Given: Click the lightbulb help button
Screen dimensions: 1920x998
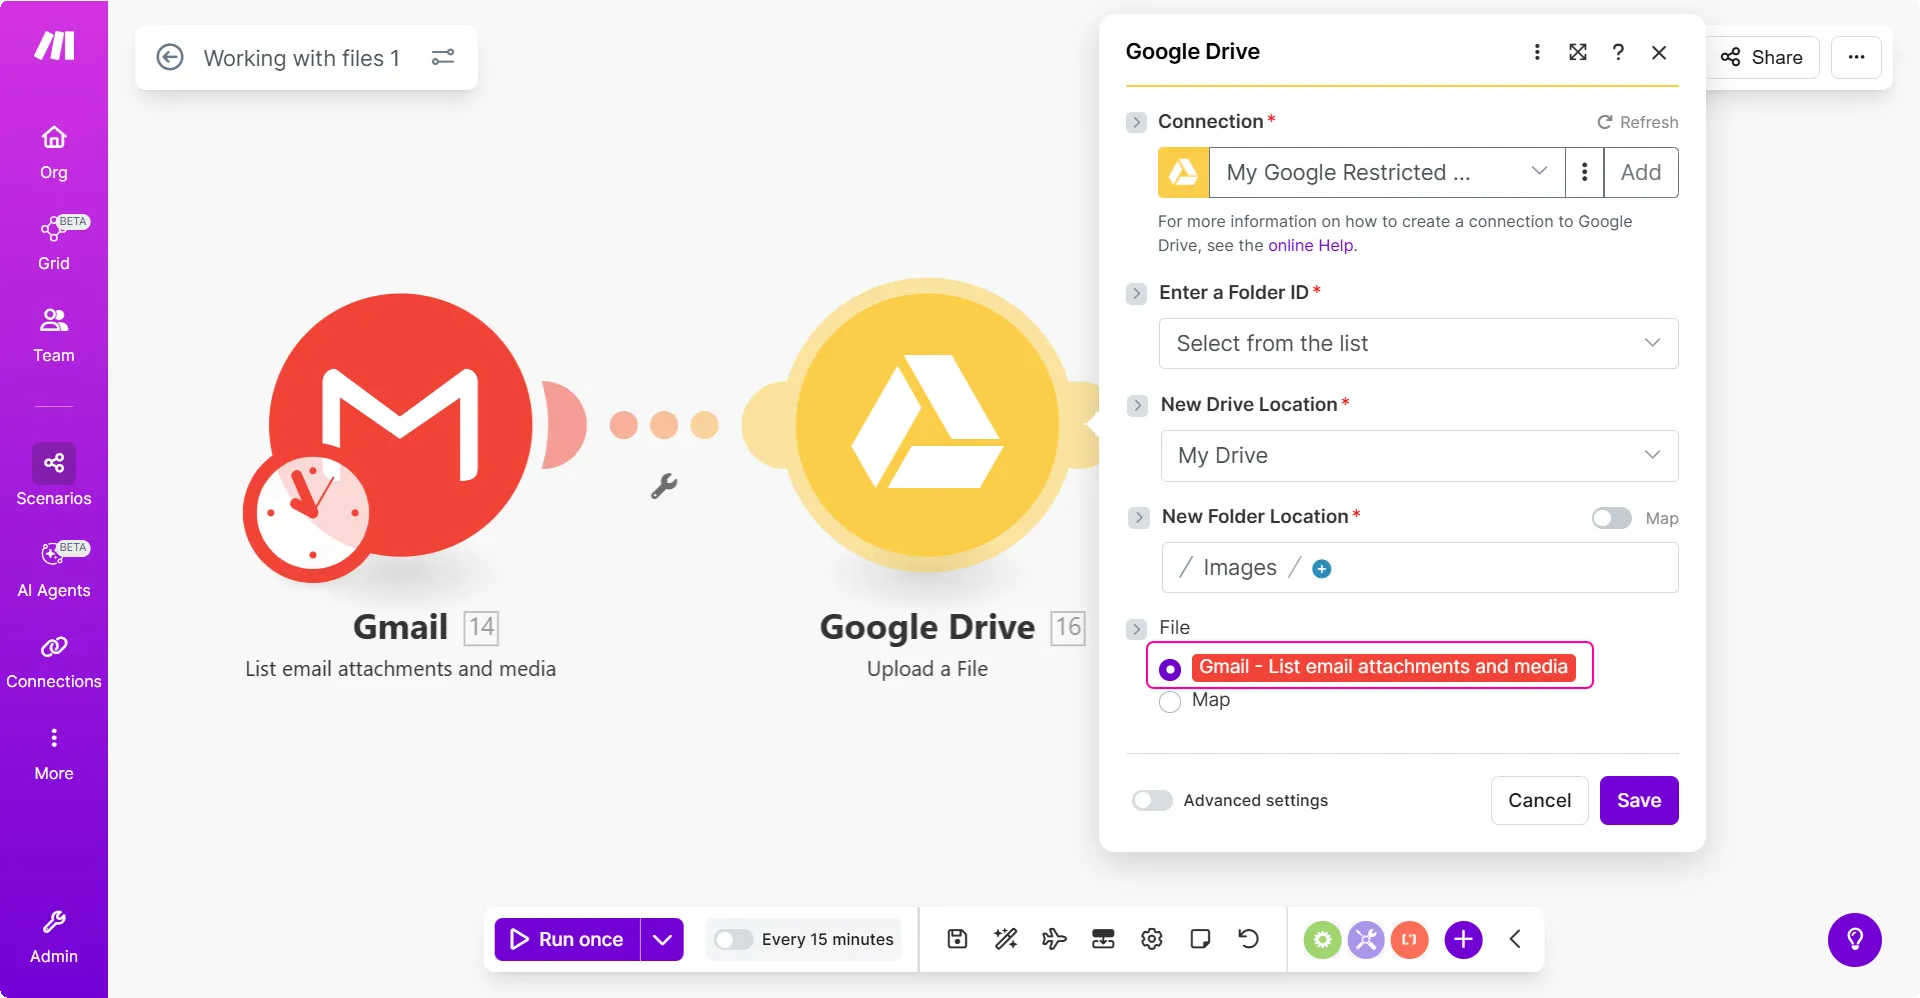Looking at the screenshot, I should (1855, 940).
